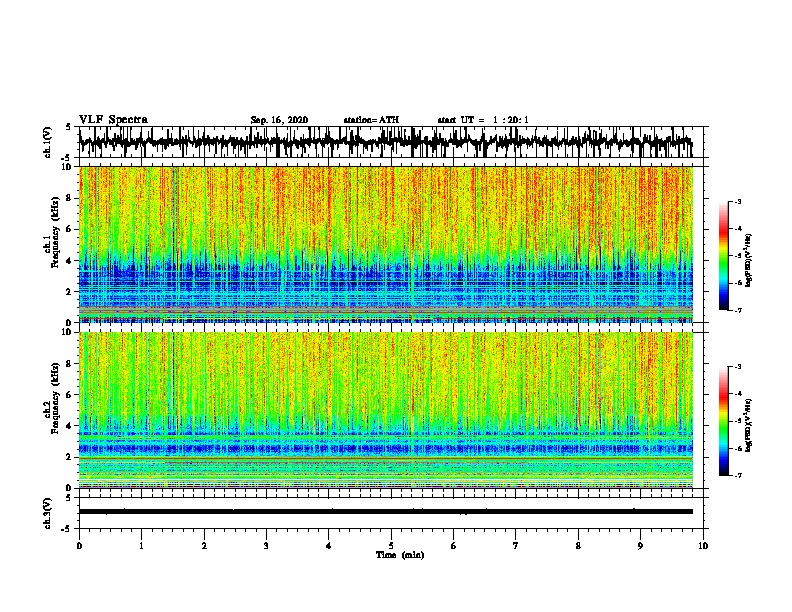Image resolution: width=792 pixels, height=612 pixels.
Task: Click the "4" tick on time axis
Action: pos(329,546)
